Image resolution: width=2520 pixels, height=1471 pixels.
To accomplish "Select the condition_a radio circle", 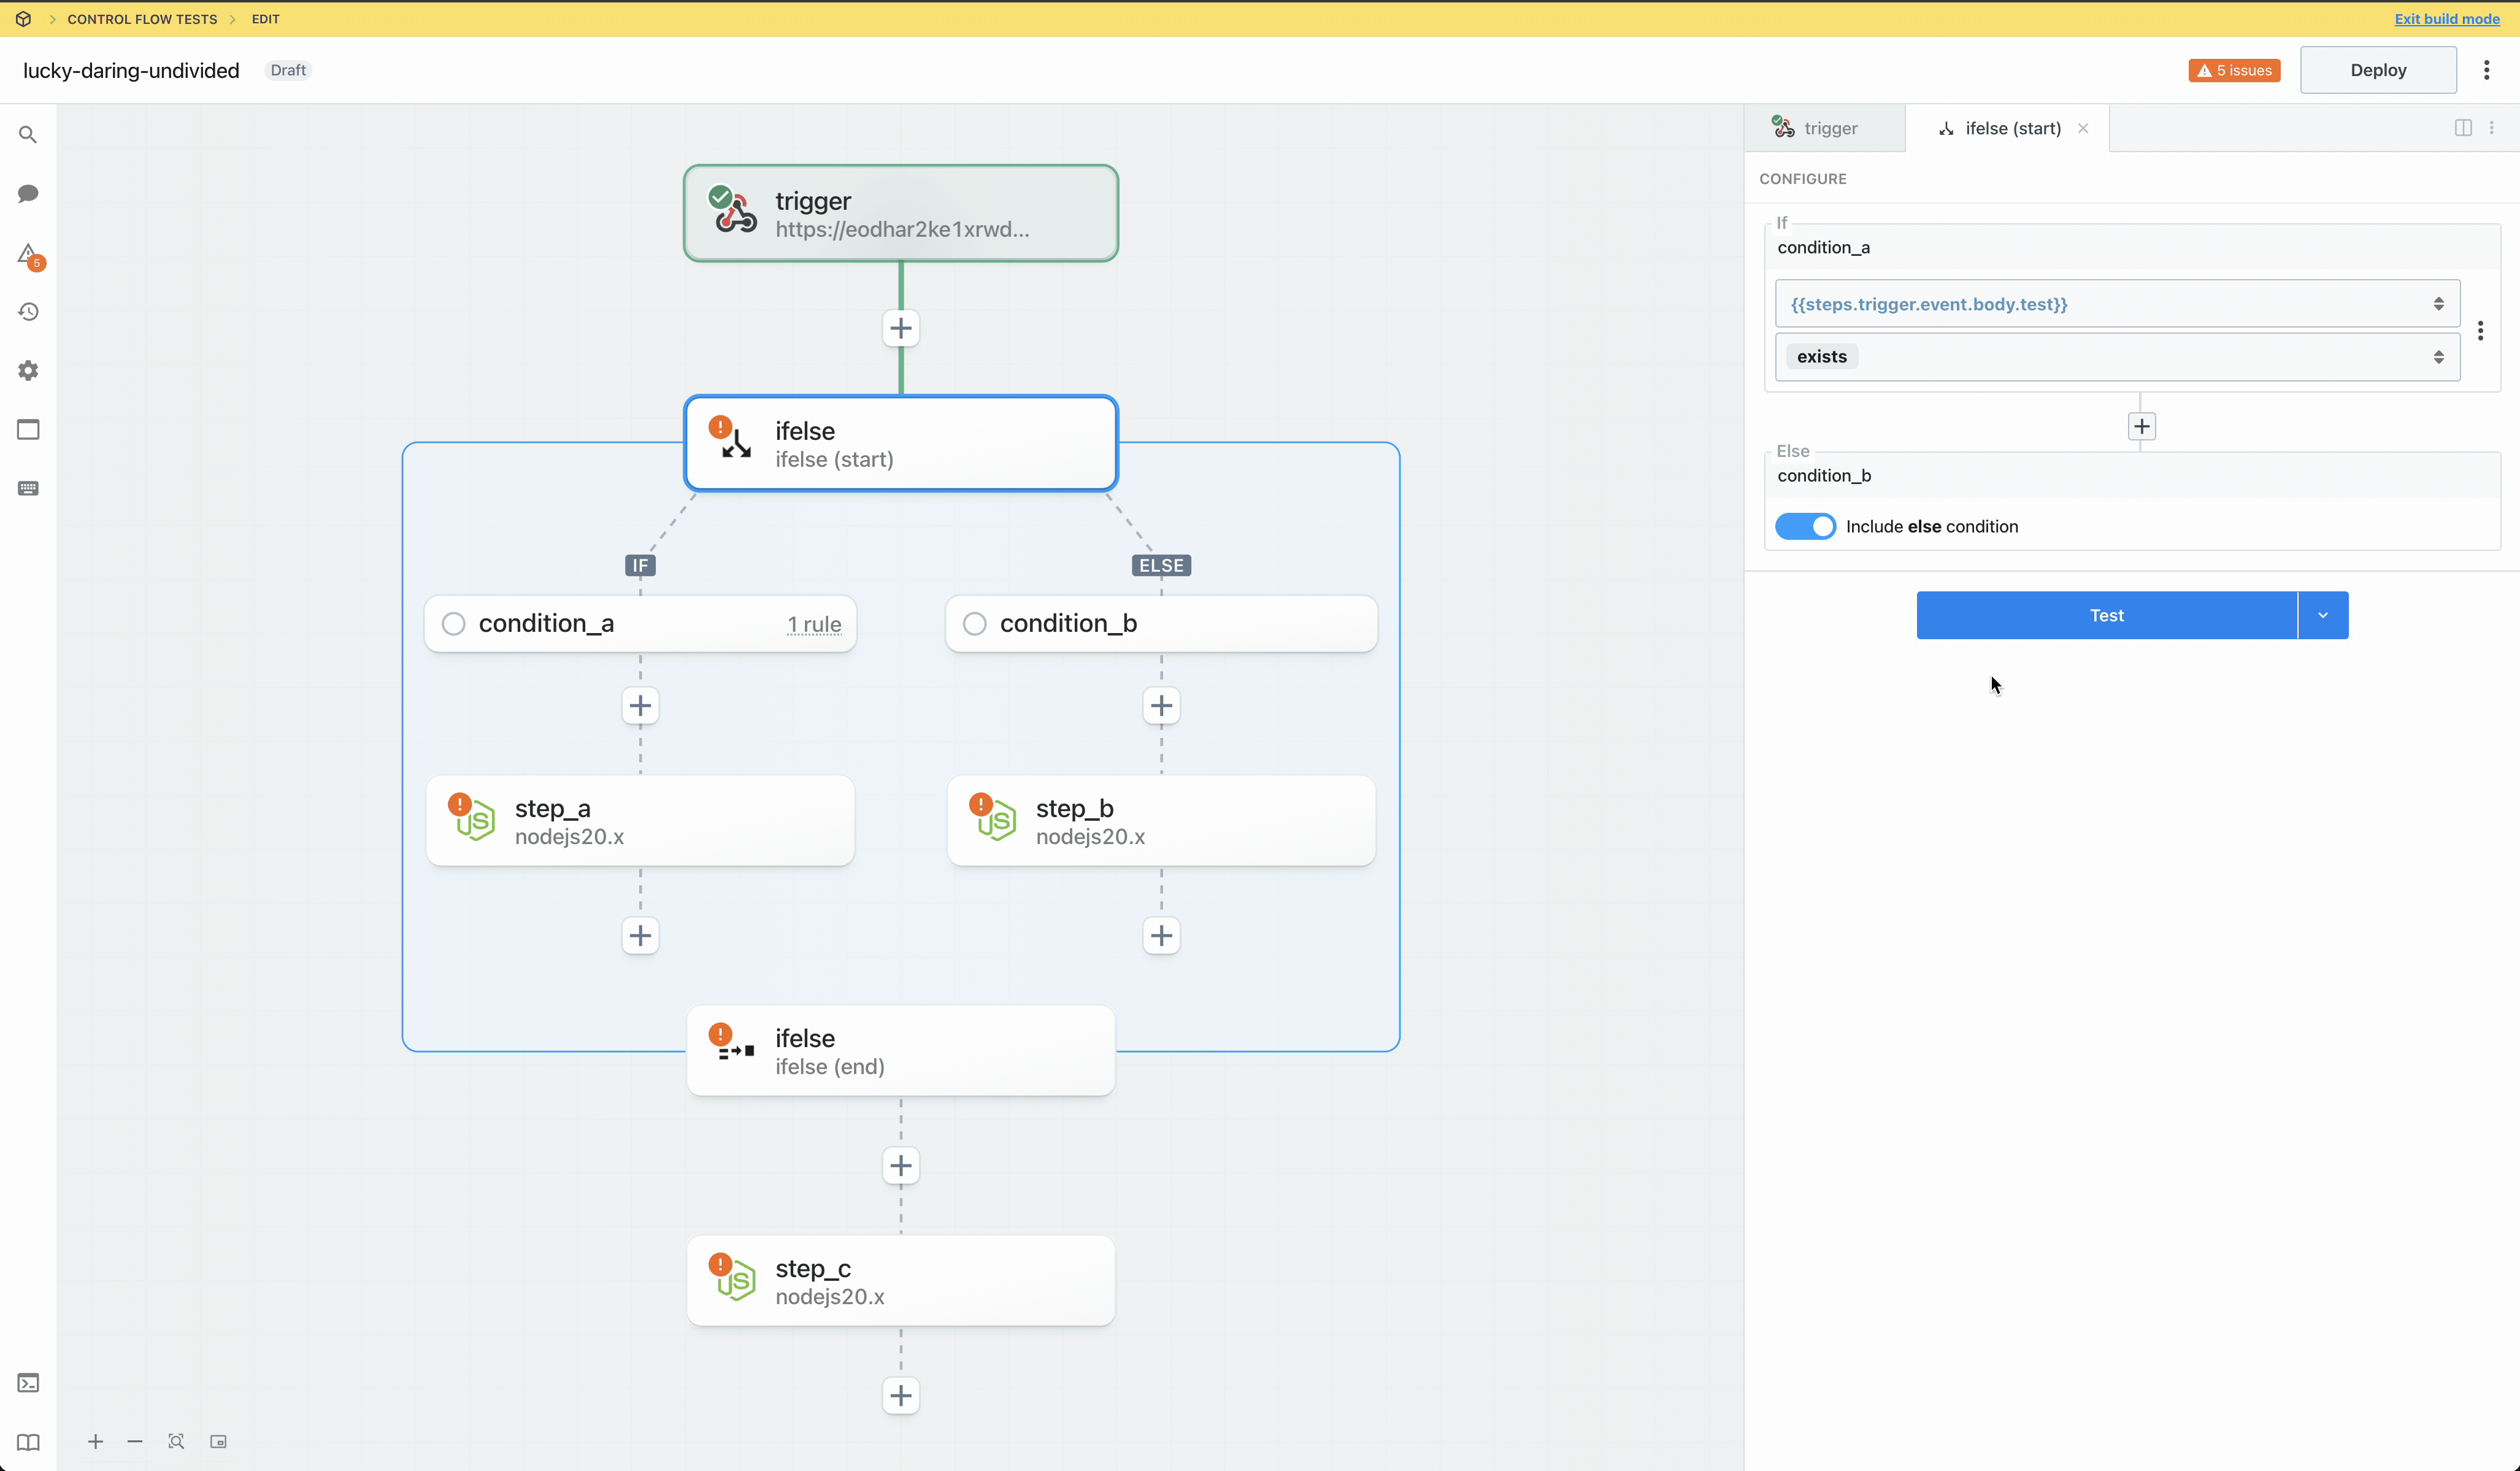I will coord(454,624).
